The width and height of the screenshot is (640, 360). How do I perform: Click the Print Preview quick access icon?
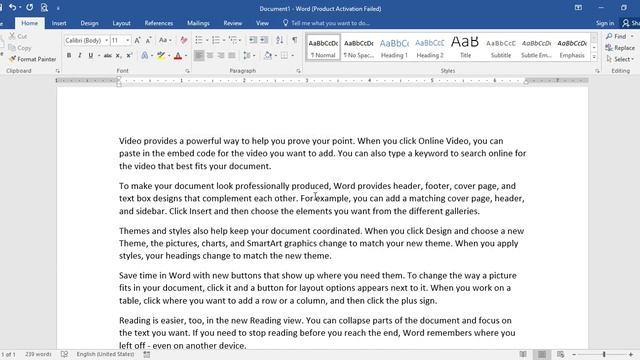(x=44, y=7)
